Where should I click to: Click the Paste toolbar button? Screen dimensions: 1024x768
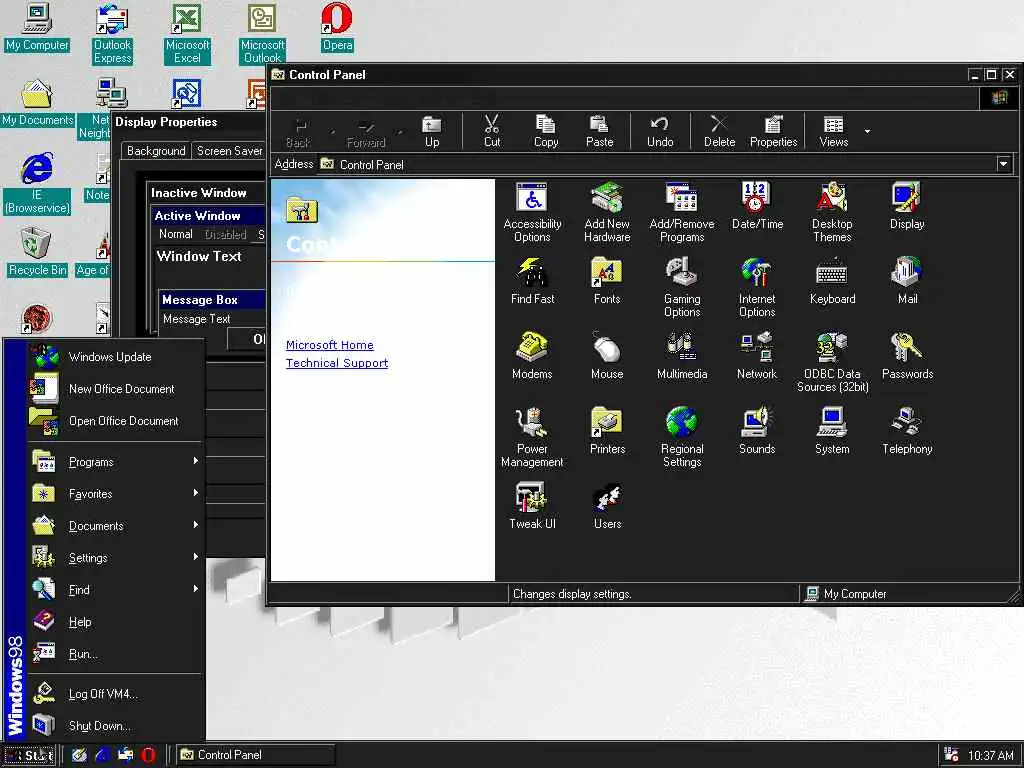[x=600, y=131]
